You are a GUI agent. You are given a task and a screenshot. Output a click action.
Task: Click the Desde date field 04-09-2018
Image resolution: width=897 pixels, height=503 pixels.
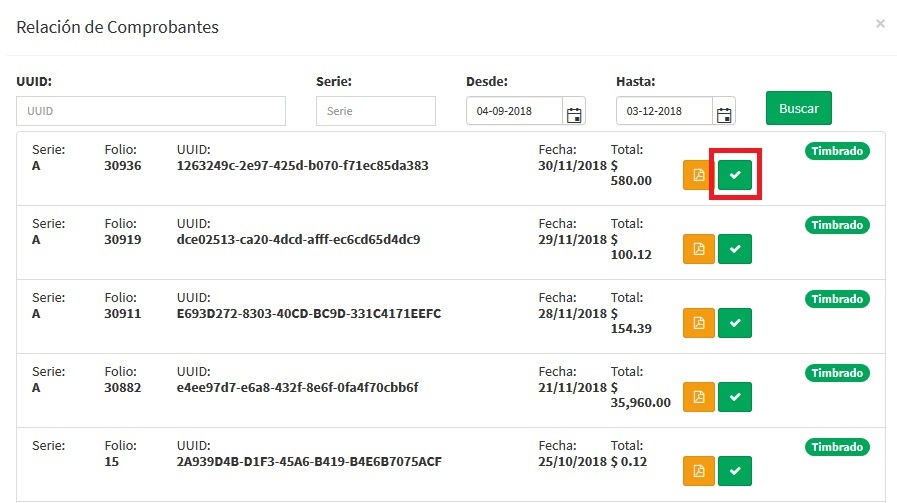(x=515, y=111)
